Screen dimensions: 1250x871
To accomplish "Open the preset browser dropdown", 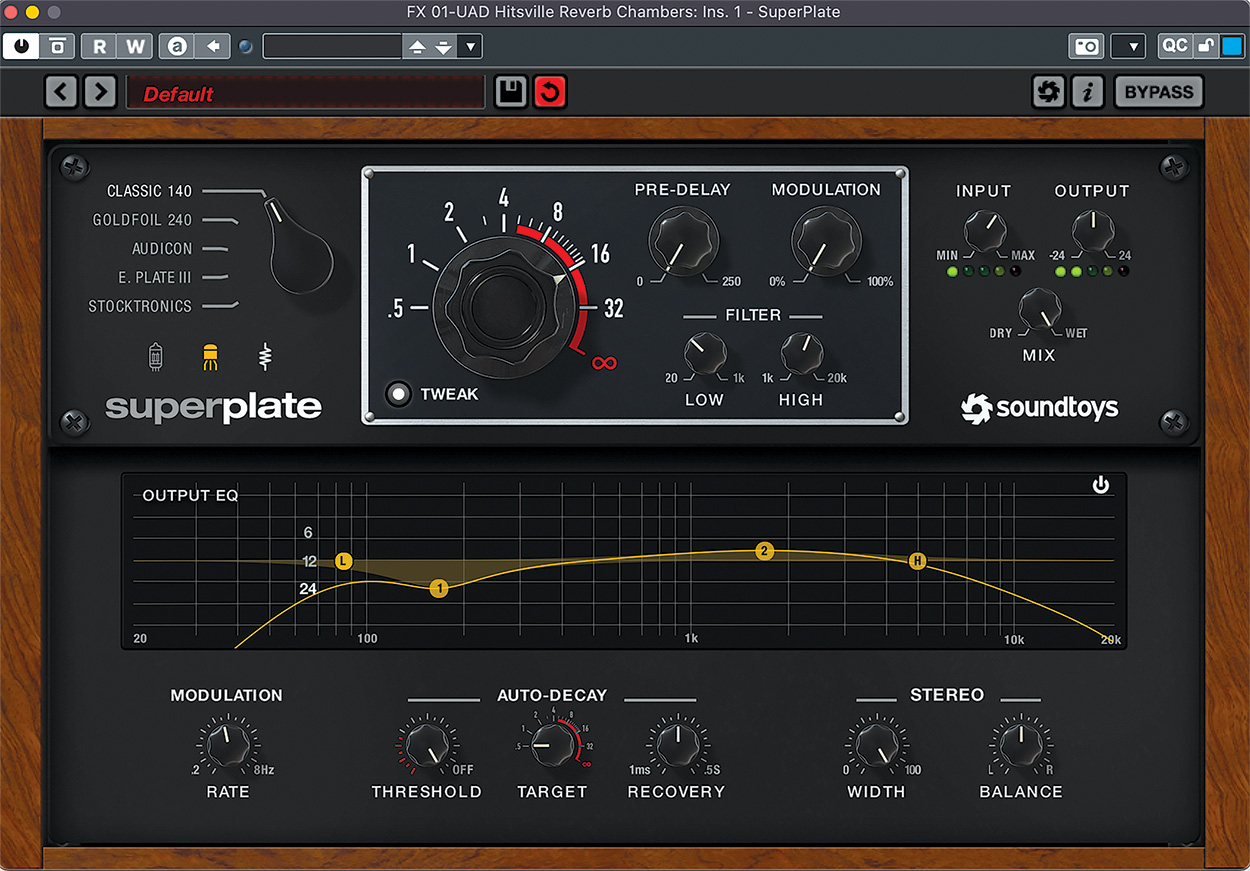I will tap(470, 46).
